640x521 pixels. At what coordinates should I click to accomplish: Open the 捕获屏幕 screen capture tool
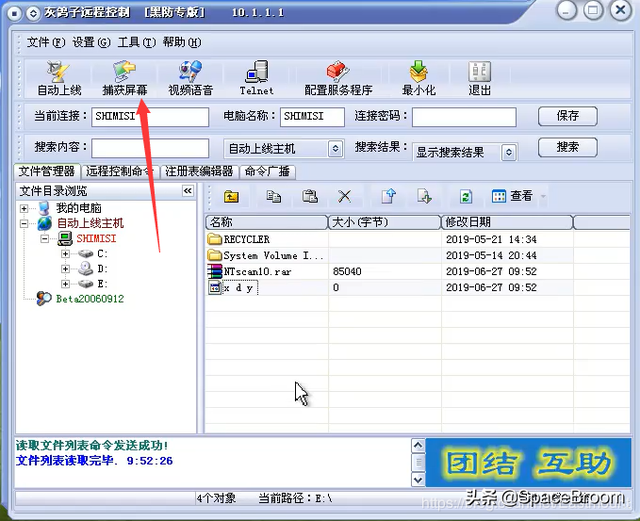tap(125, 79)
